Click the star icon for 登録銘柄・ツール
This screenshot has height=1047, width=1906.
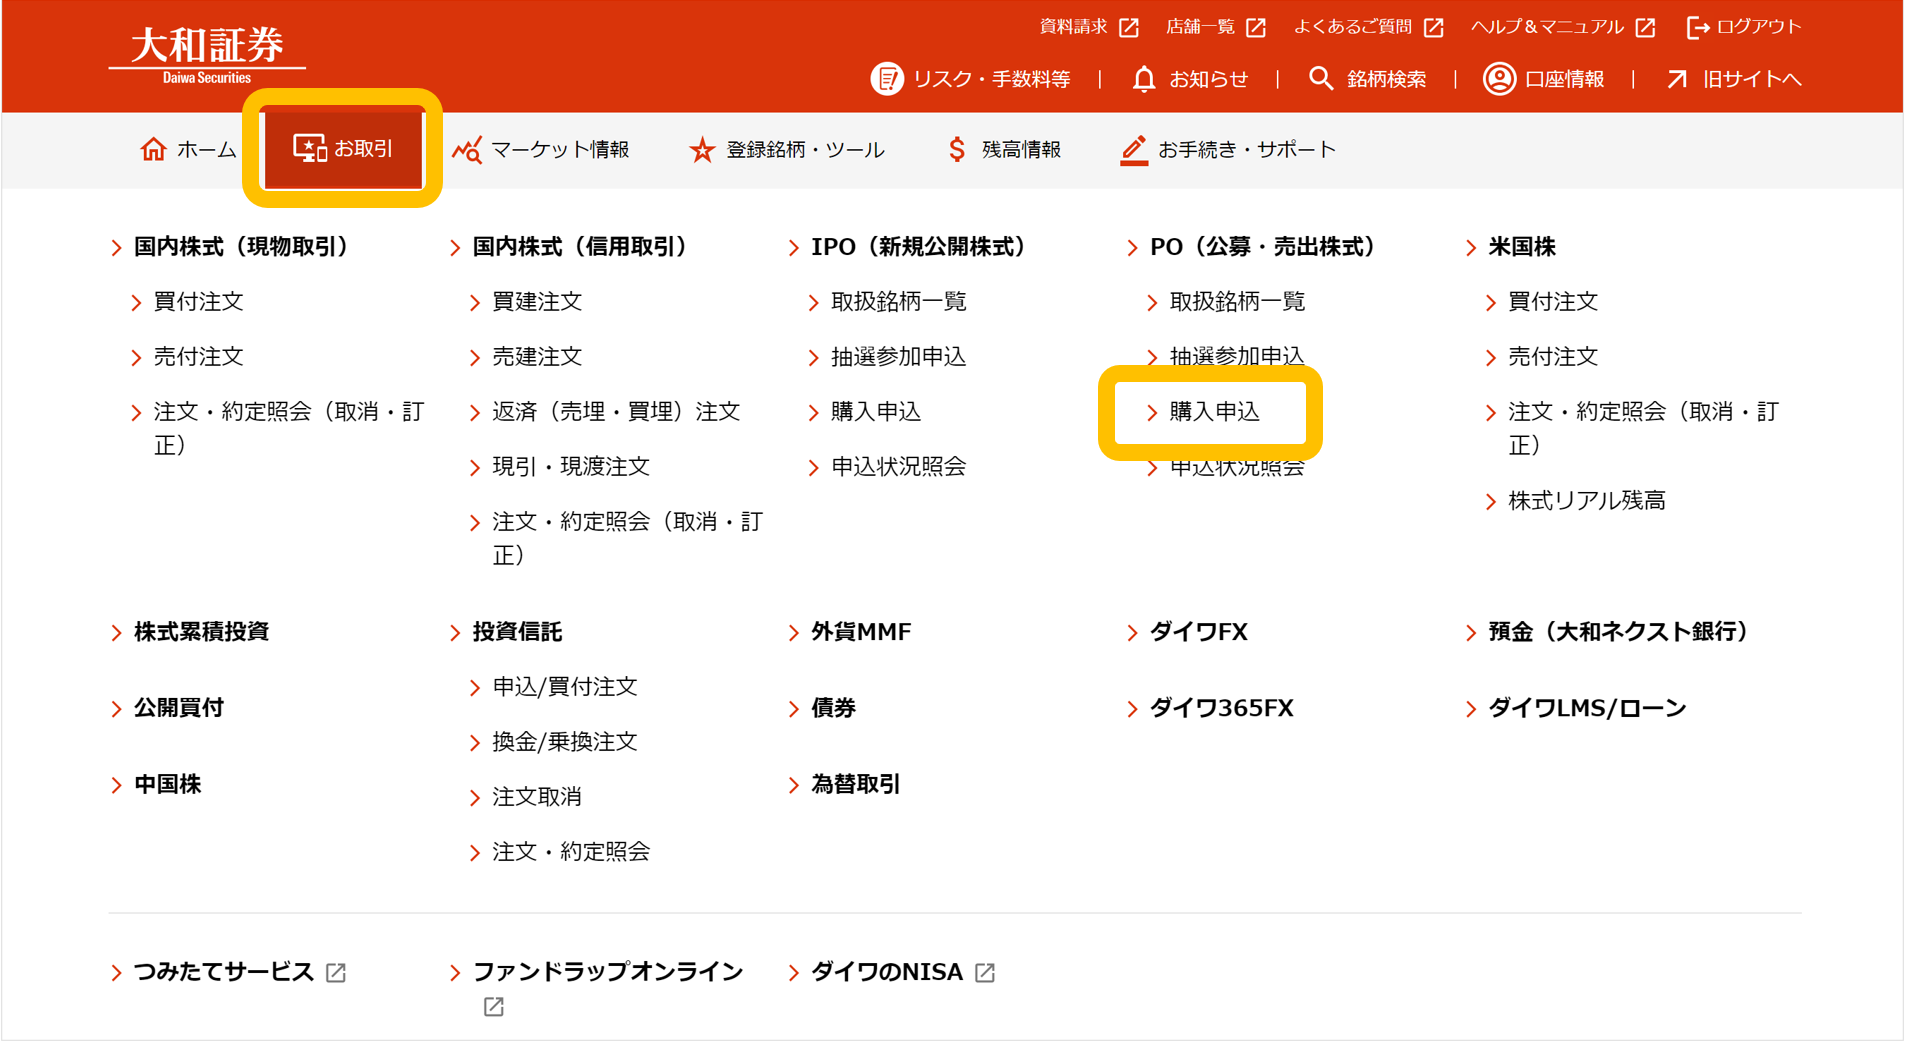(x=702, y=150)
